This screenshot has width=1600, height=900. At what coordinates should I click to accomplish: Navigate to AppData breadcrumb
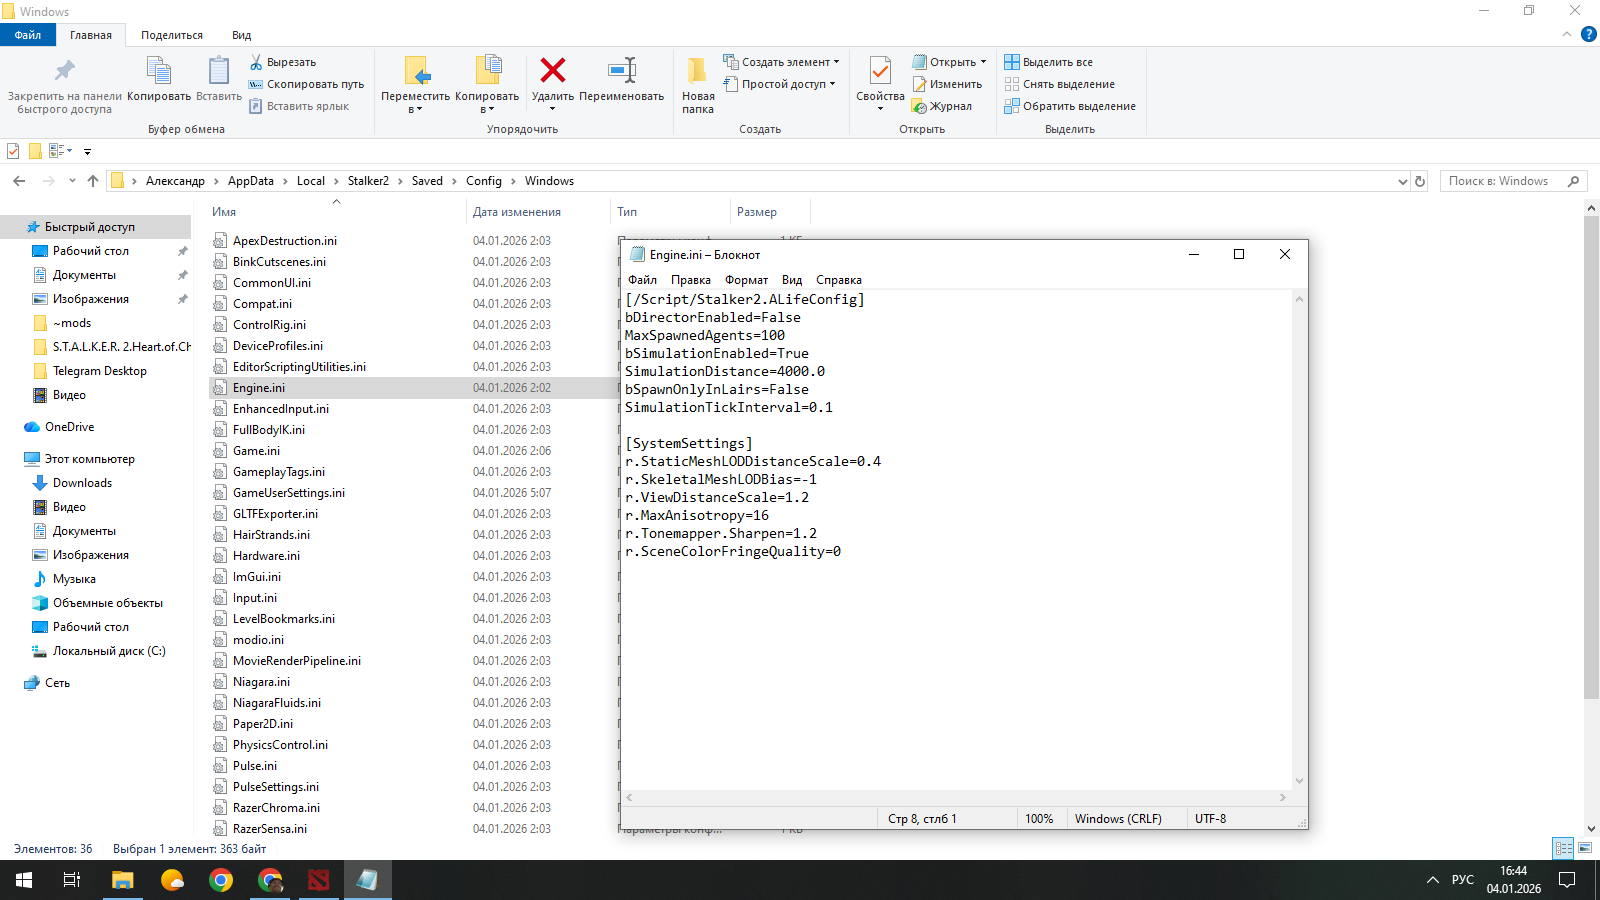(251, 181)
